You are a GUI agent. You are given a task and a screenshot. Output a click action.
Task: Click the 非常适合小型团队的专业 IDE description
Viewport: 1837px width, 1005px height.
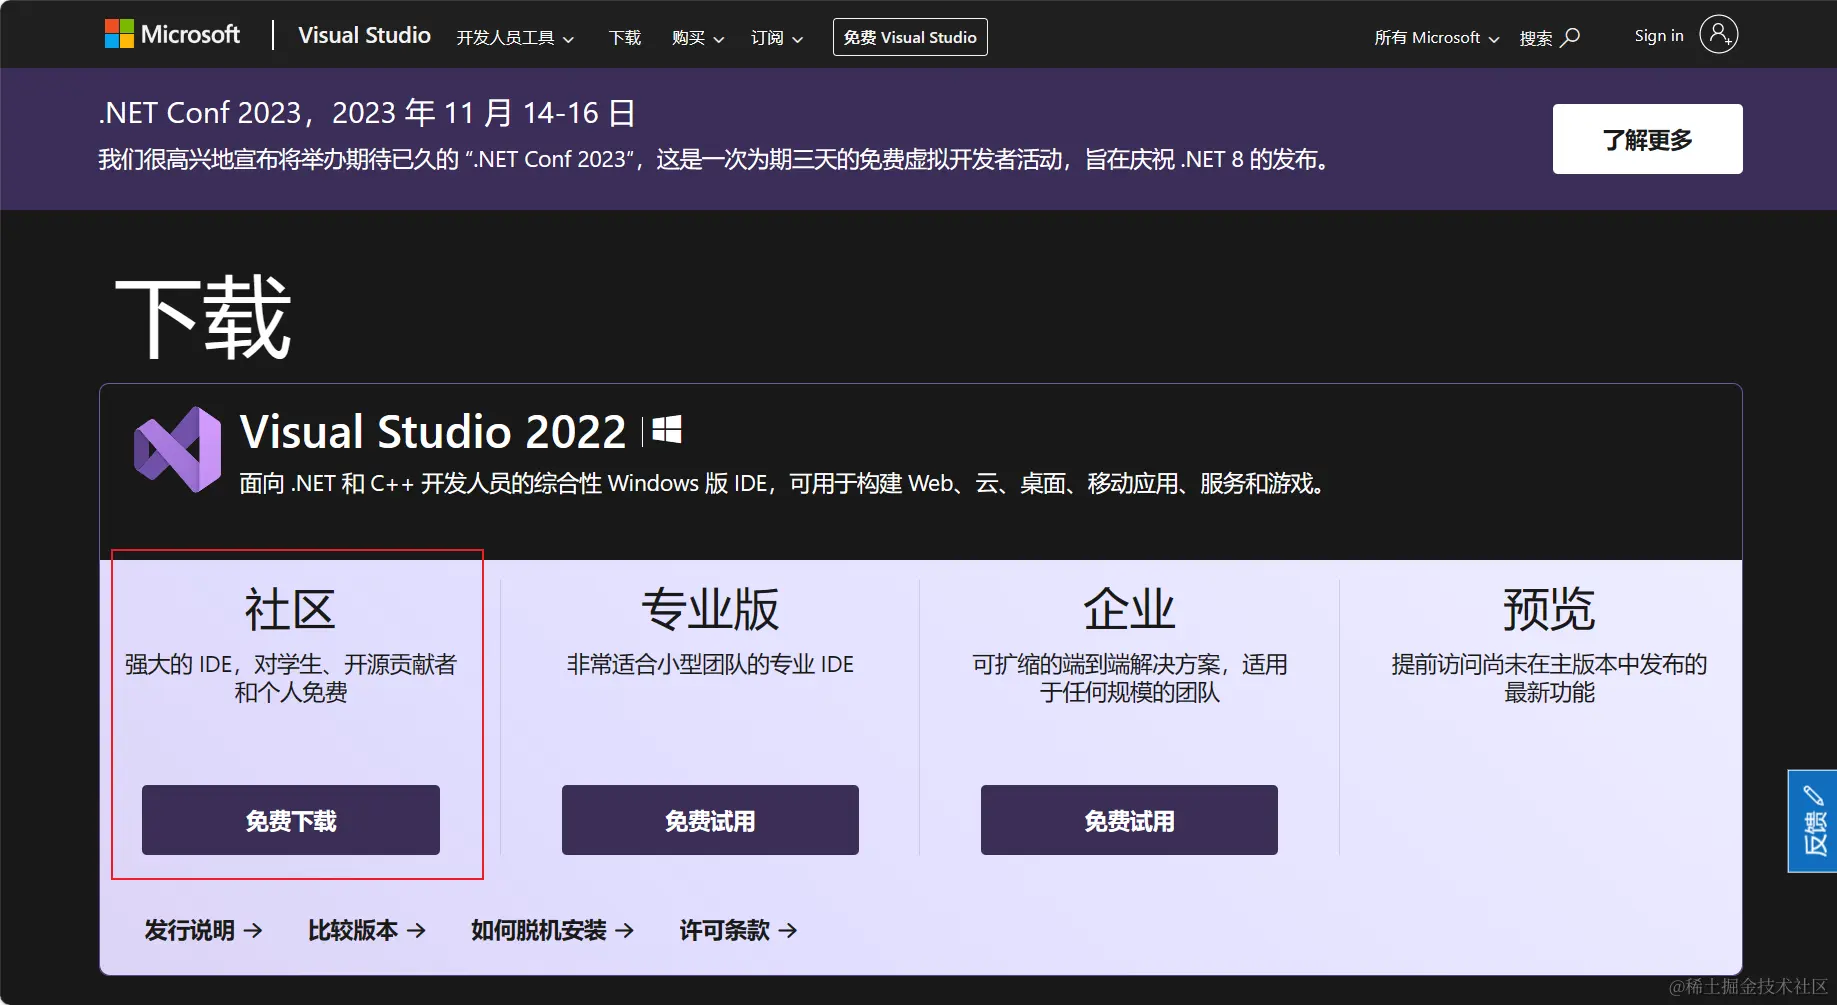710,664
